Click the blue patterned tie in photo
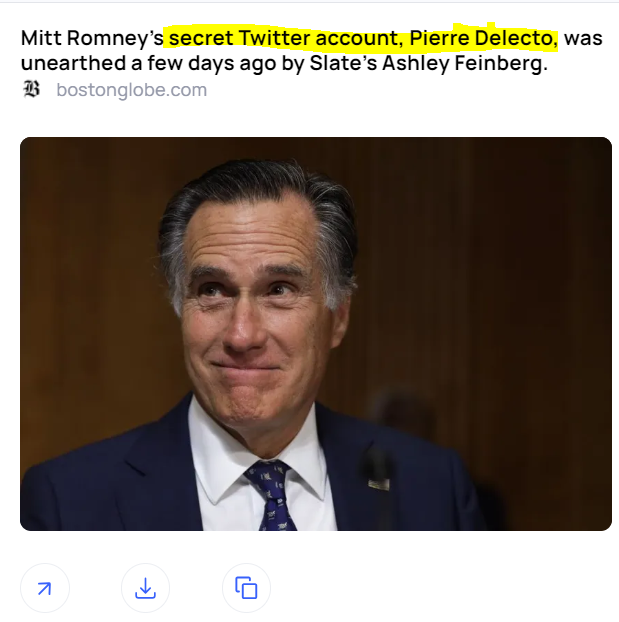 point(271,495)
